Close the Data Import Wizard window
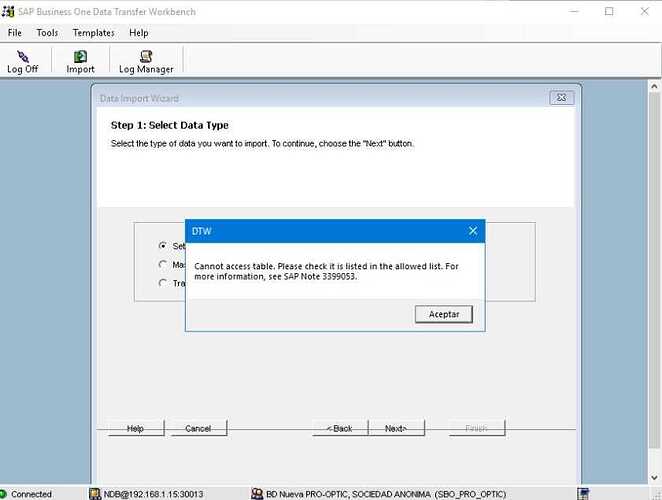 (561, 98)
